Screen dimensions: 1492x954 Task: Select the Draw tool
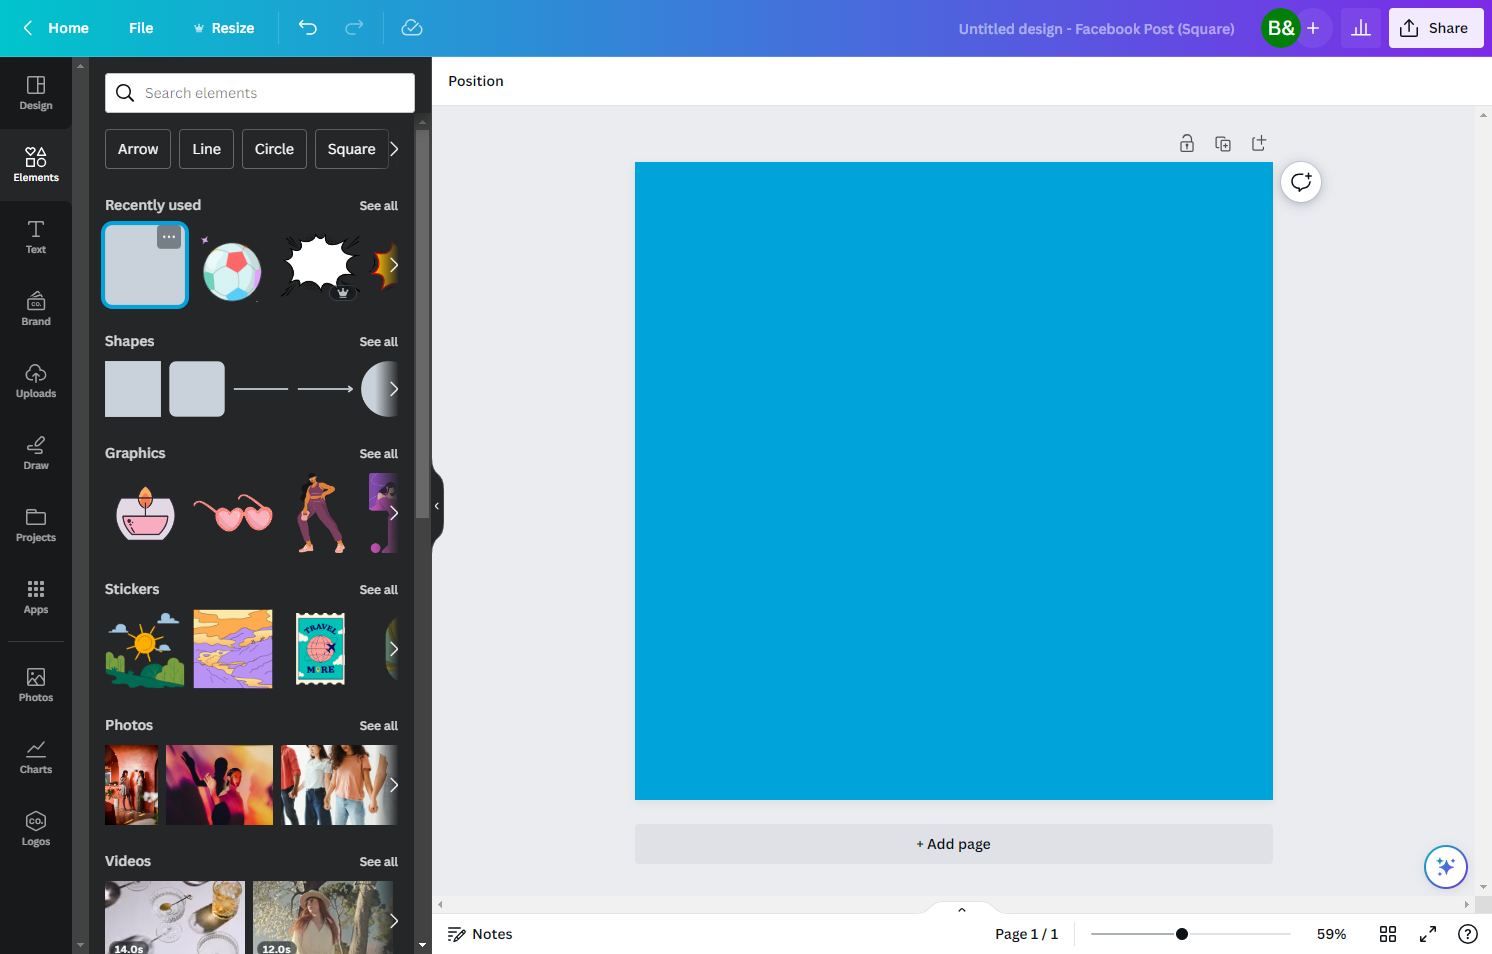(x=36, y=453)
